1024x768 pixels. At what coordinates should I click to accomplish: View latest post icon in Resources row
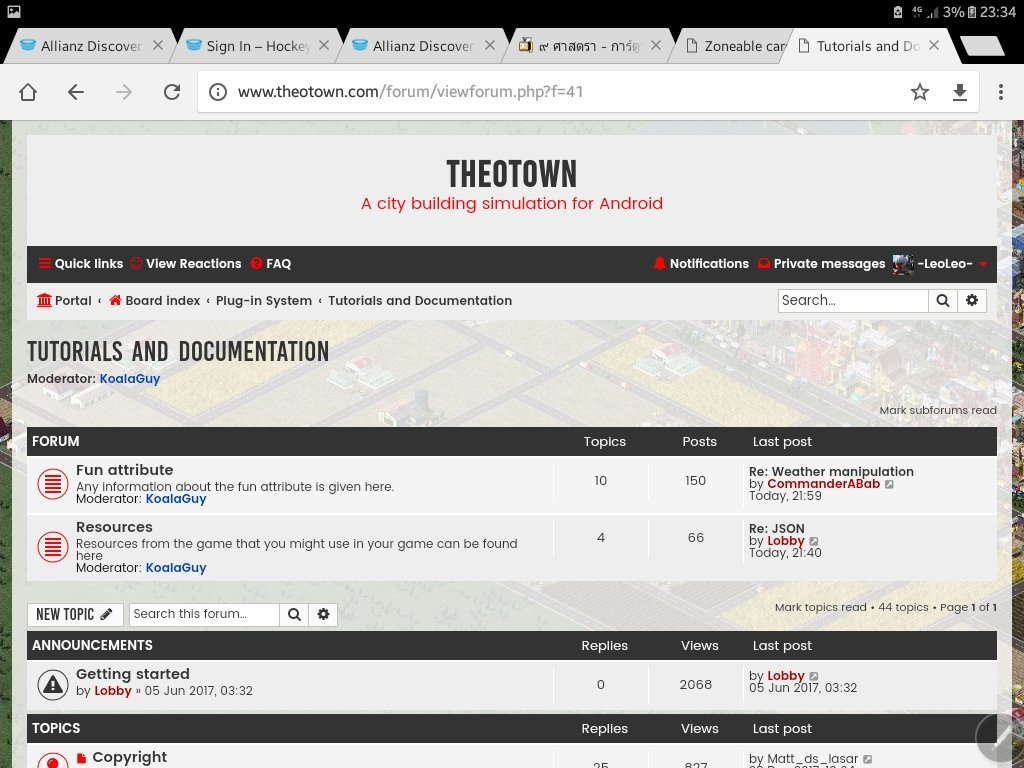(x=814, y=541)
